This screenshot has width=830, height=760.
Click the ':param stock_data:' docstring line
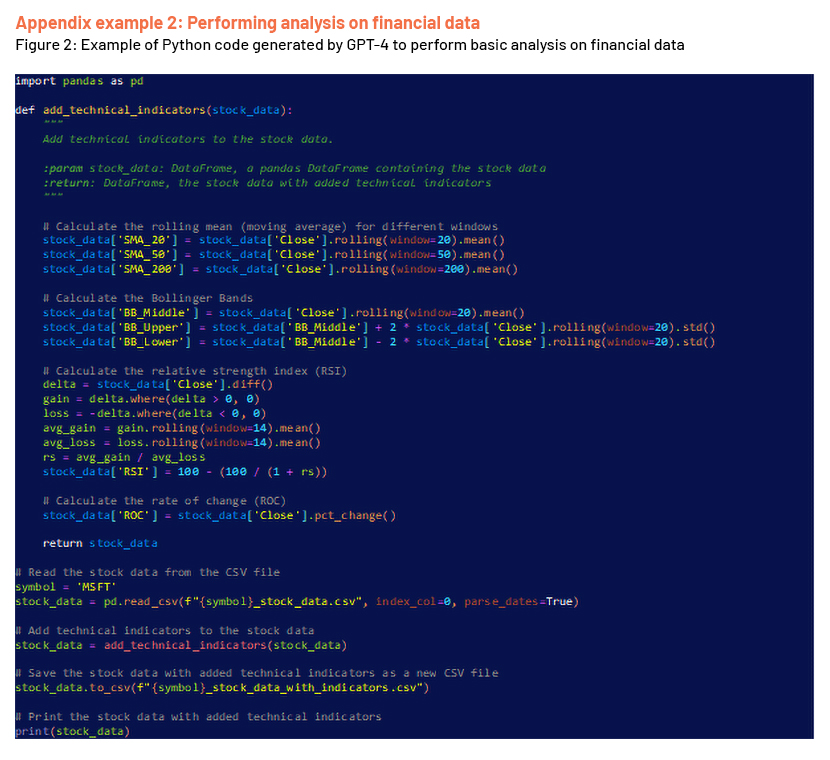[x=294, y=168]
